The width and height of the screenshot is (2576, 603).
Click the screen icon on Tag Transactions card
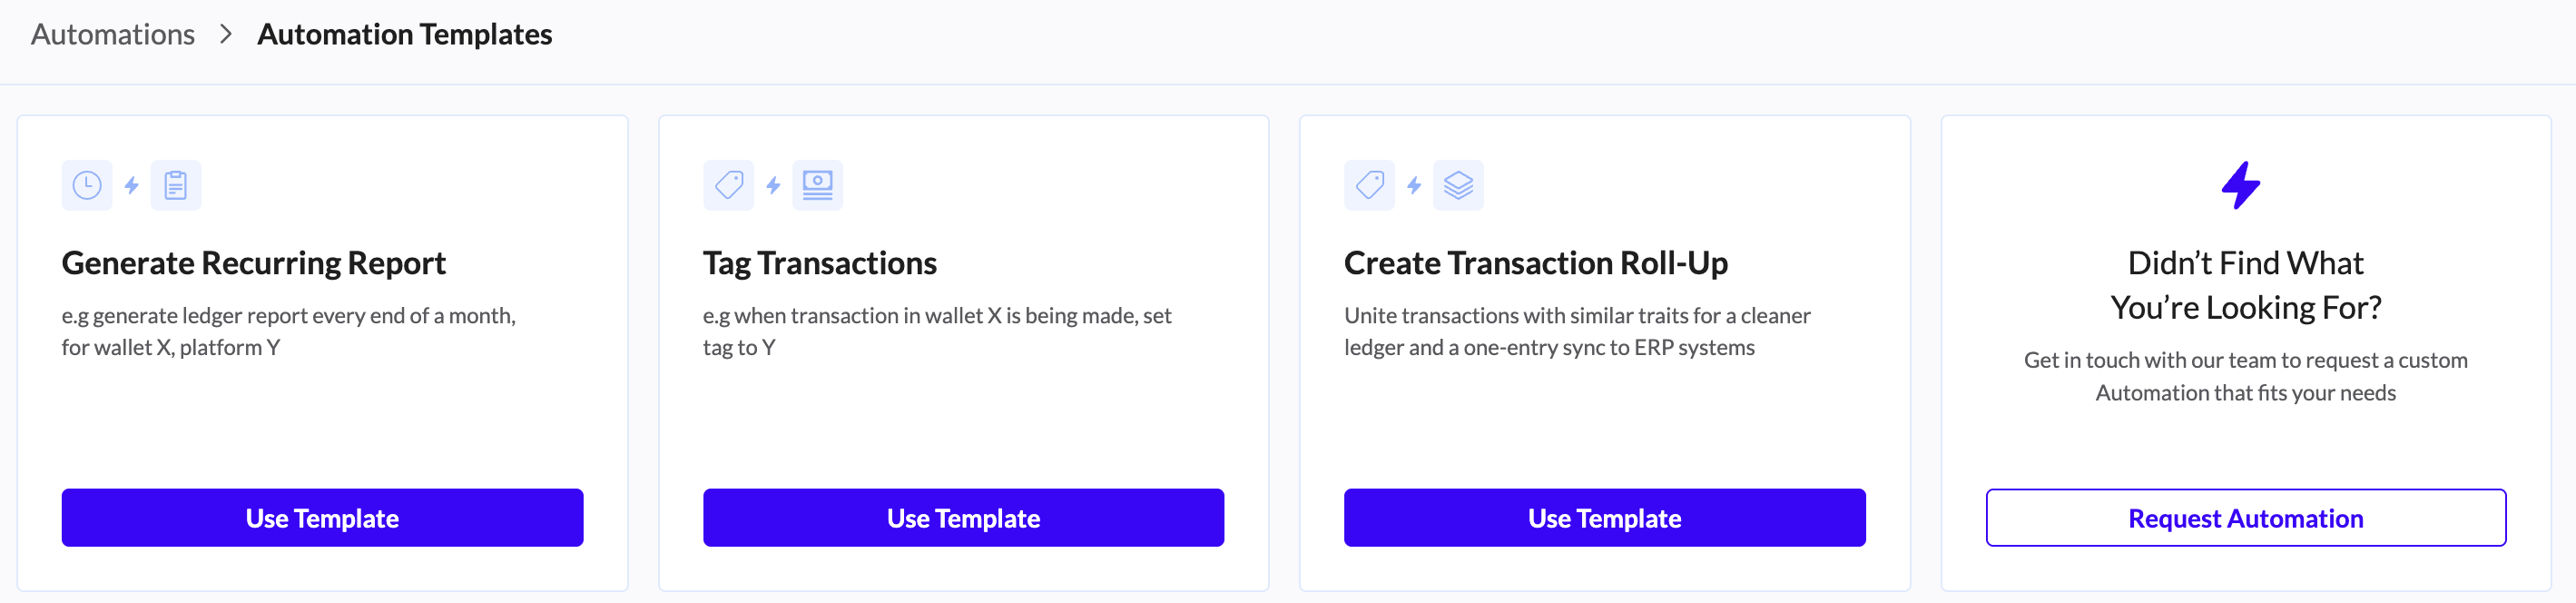coord(817,185)
